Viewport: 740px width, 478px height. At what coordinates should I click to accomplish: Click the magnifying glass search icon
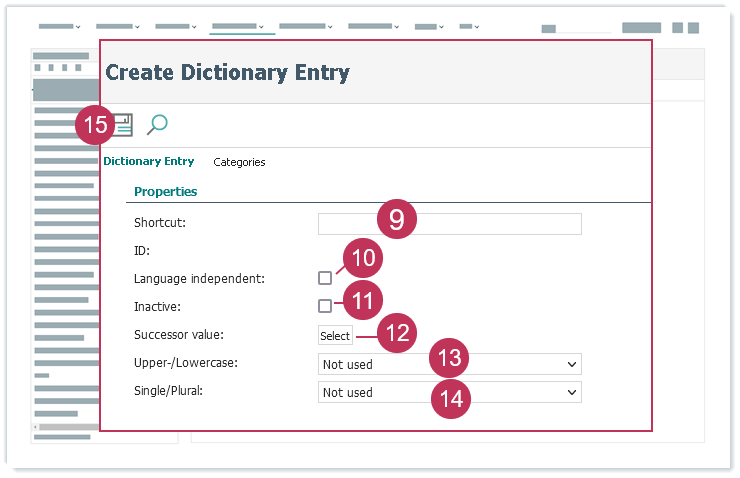(x=157, y=124)
